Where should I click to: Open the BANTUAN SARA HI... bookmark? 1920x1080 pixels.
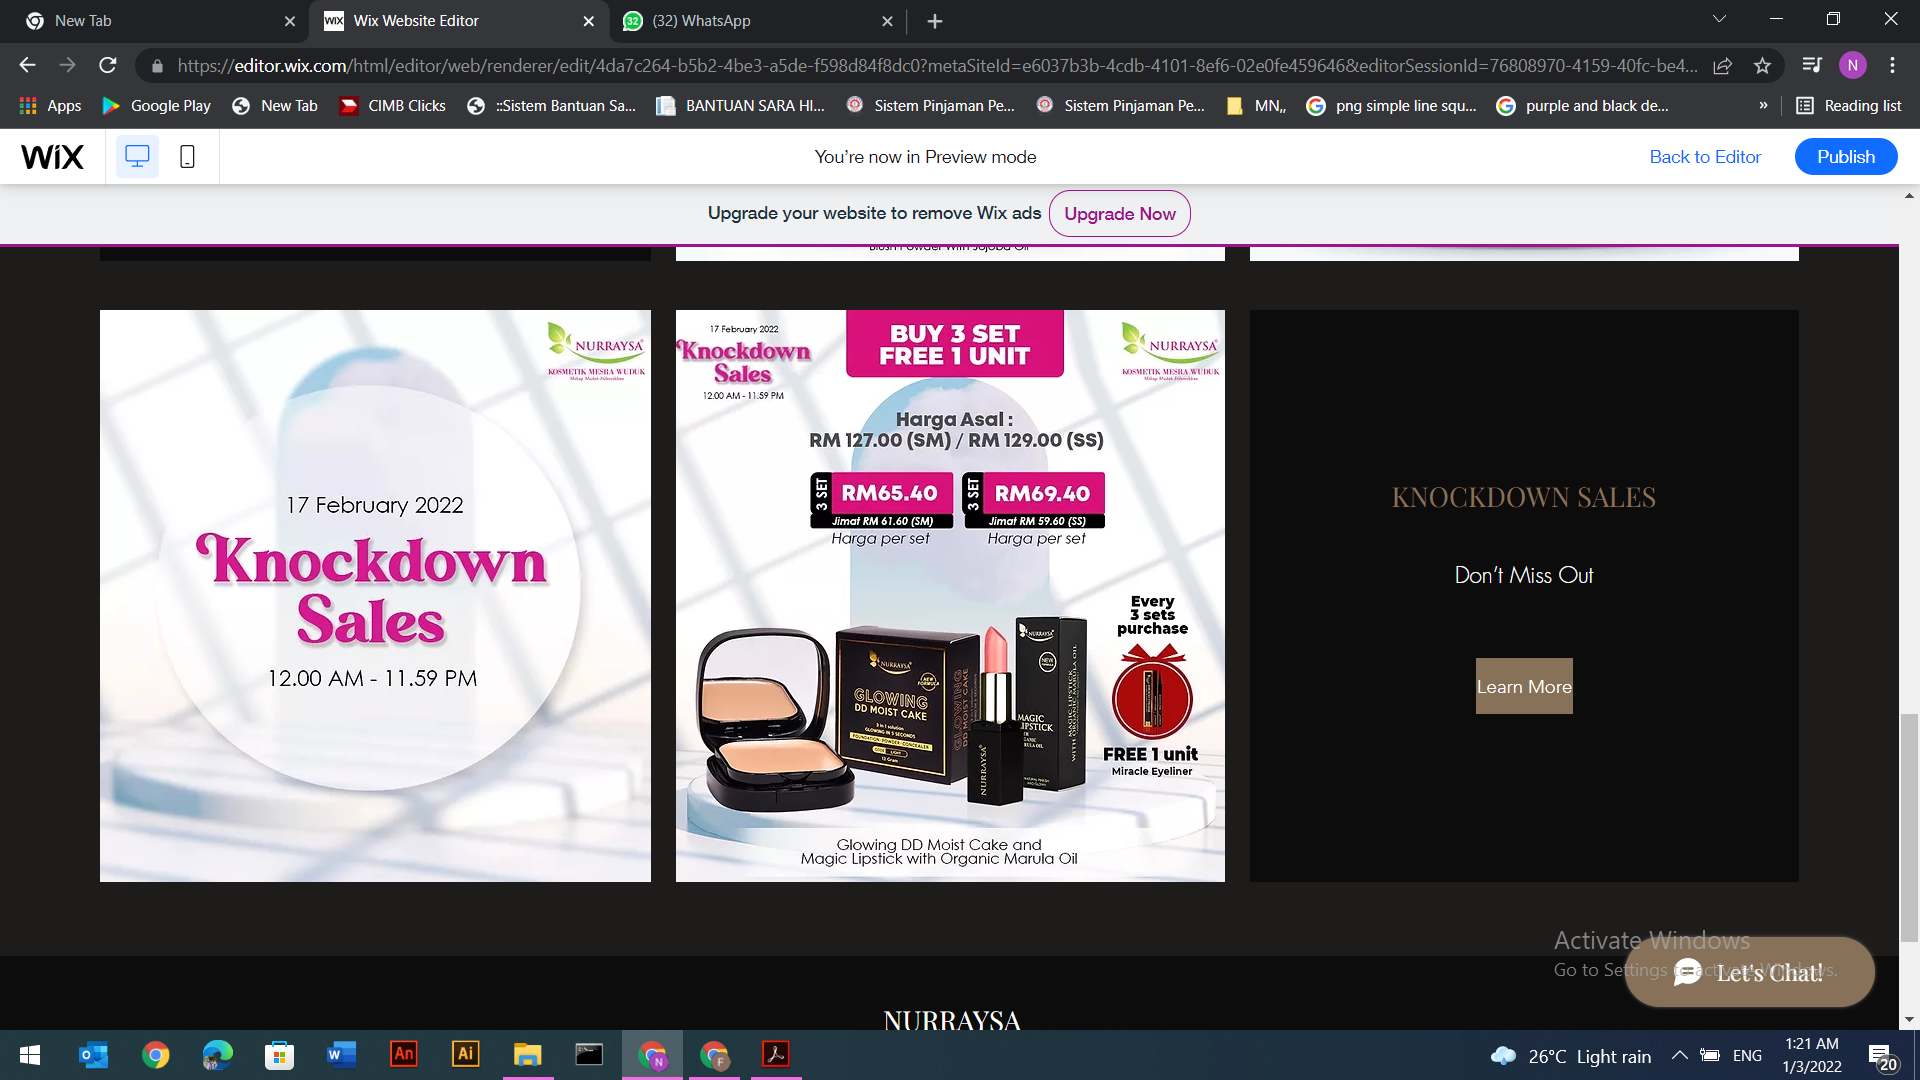(x=740, y=105)
